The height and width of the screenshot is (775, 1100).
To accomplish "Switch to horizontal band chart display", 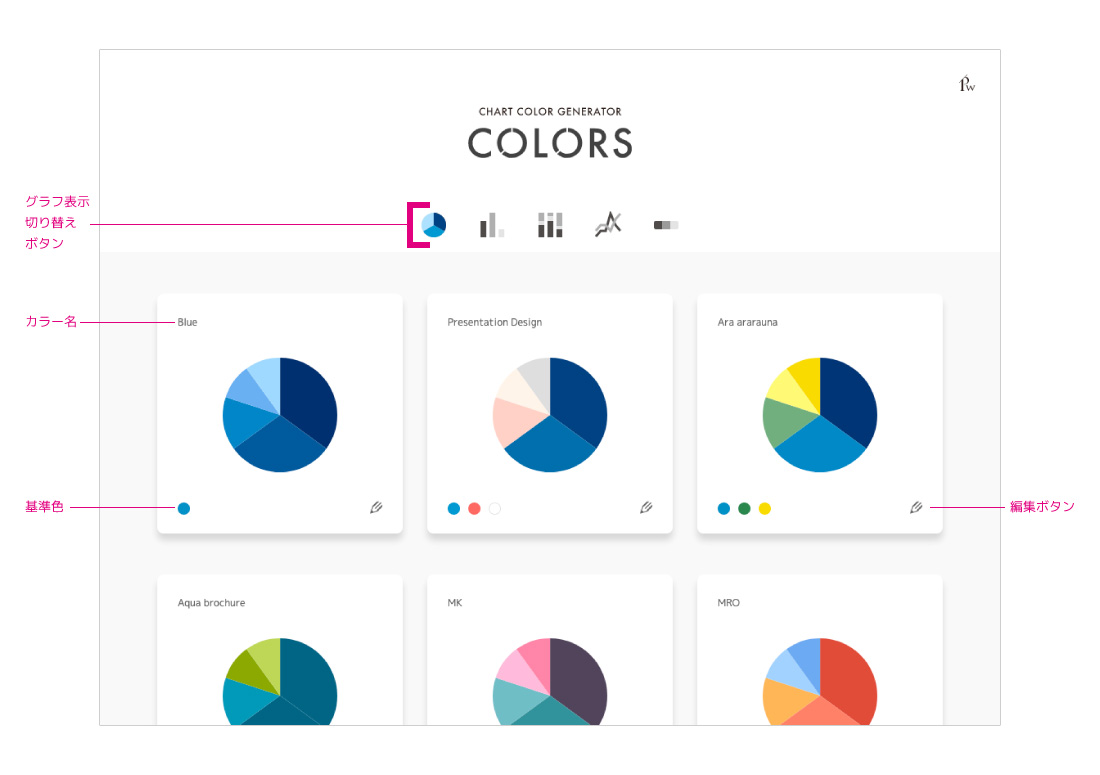I will [x=666, y=225].
